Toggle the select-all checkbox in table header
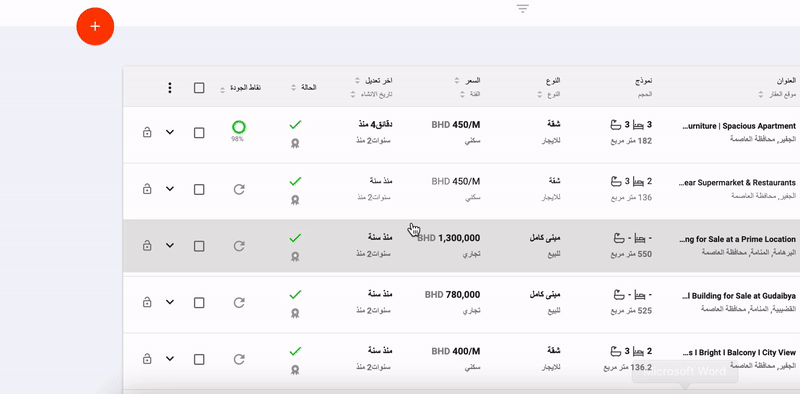This screenshot has width=800, height=394. tap(199, 88)
